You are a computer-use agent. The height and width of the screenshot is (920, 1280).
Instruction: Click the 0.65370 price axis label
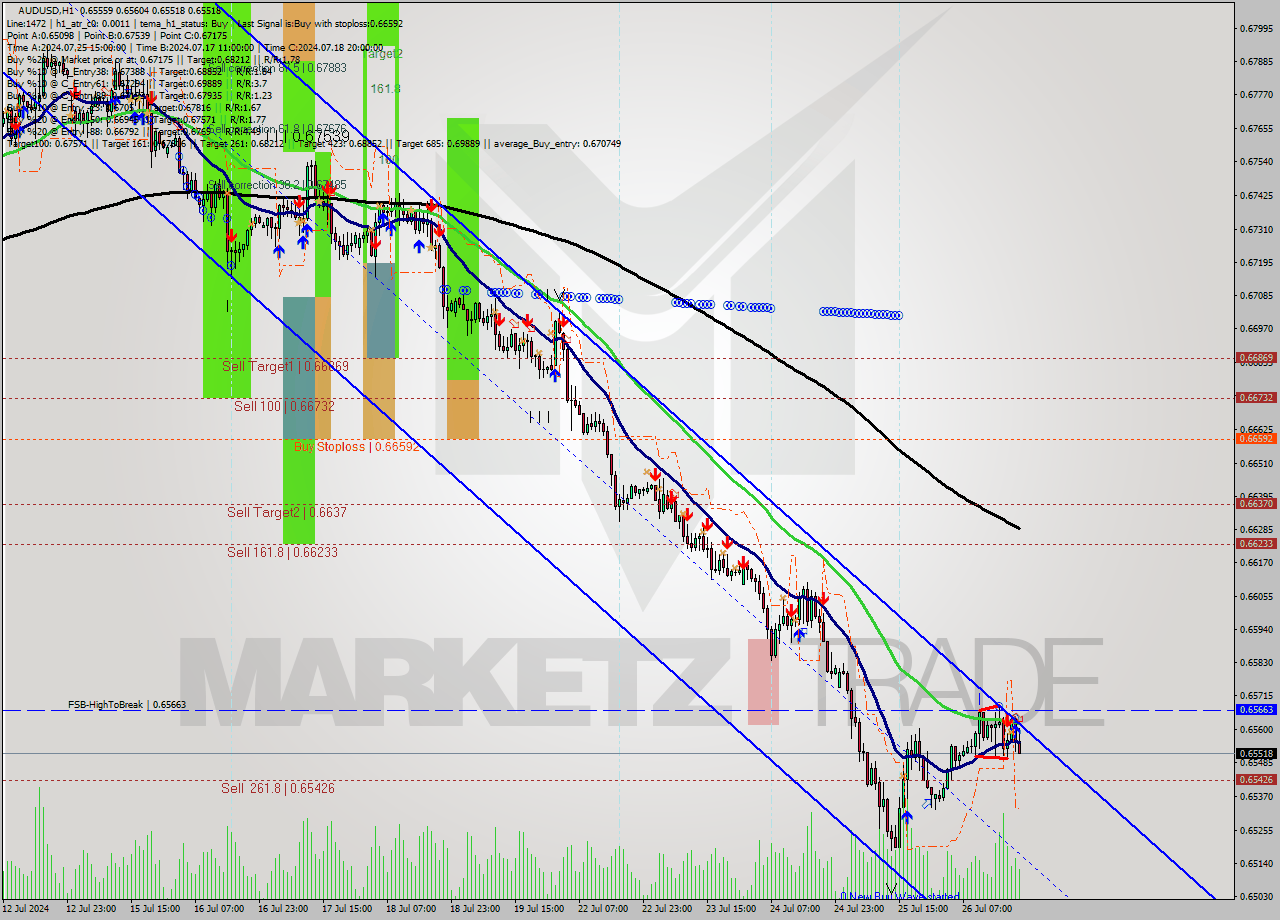pyautogui.click(x=1255, y=796)
